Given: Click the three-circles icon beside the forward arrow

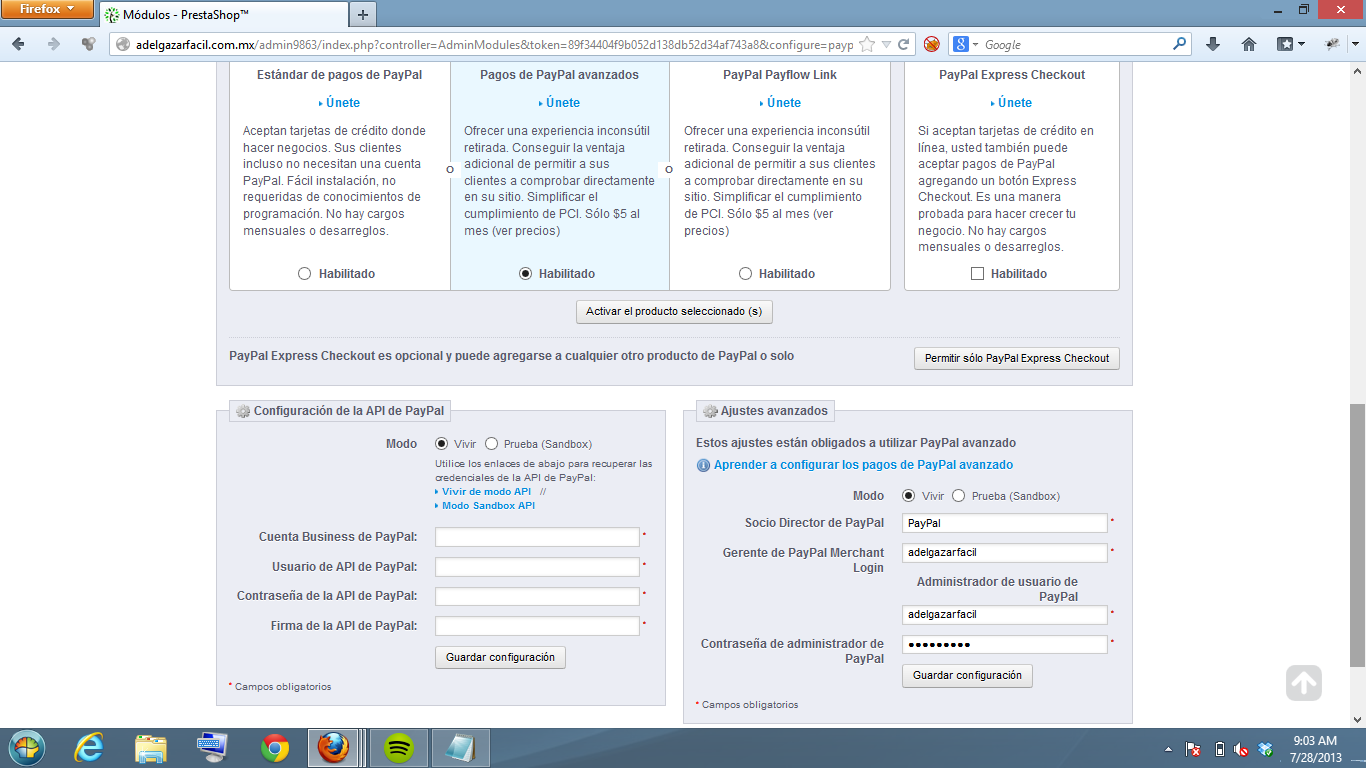Looking at the screenshot, I should click(x=89, y=44).
